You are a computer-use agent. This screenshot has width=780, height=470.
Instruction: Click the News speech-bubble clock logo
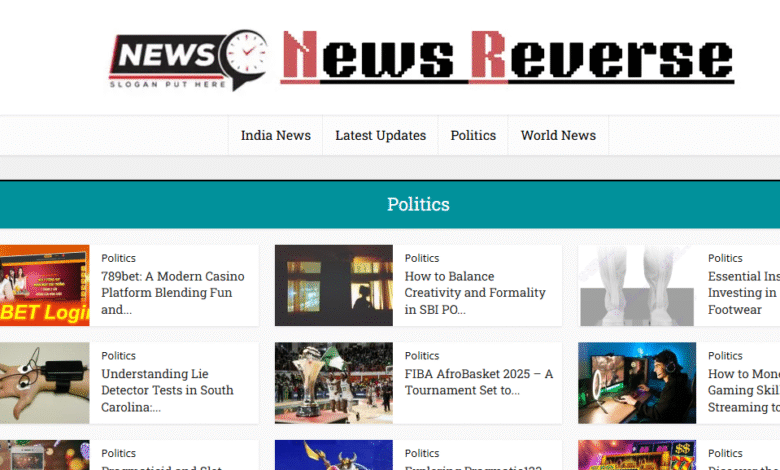click(x=188, y=58)
